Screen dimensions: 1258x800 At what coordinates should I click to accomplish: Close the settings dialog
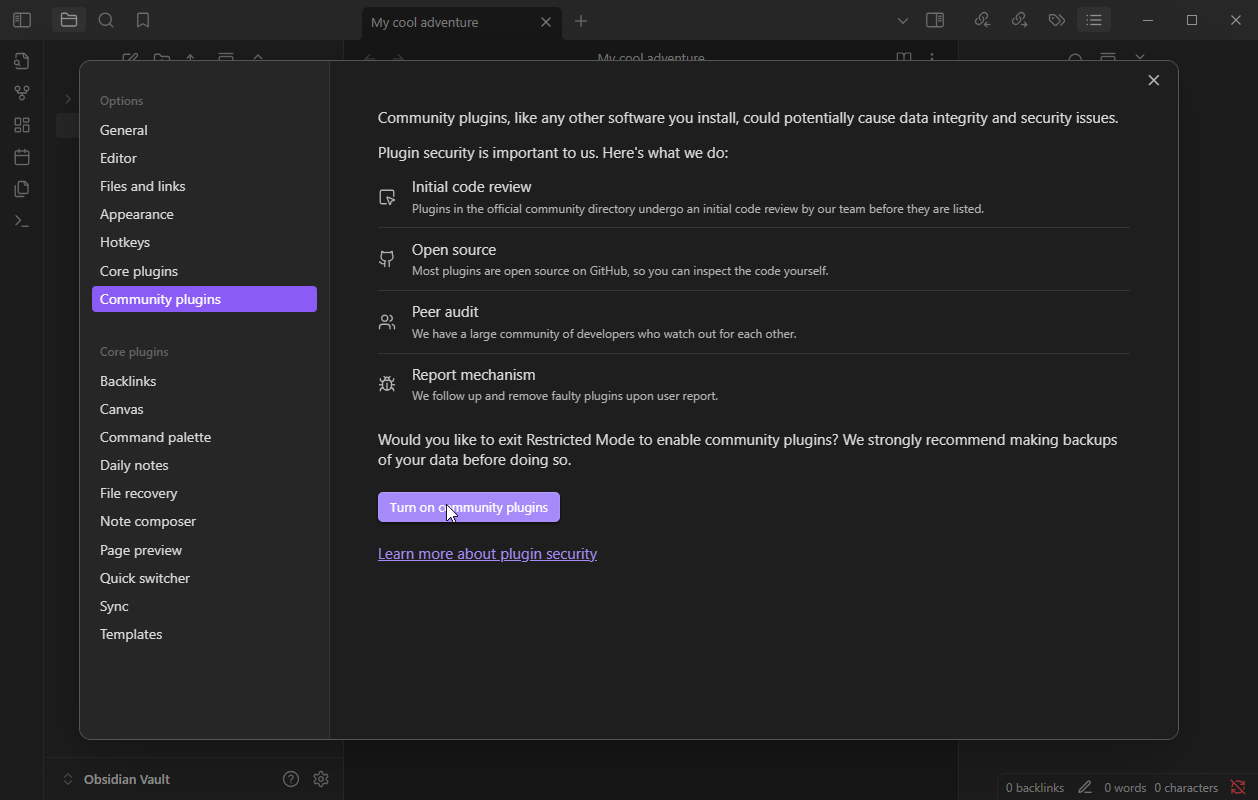coord(1154,80)
